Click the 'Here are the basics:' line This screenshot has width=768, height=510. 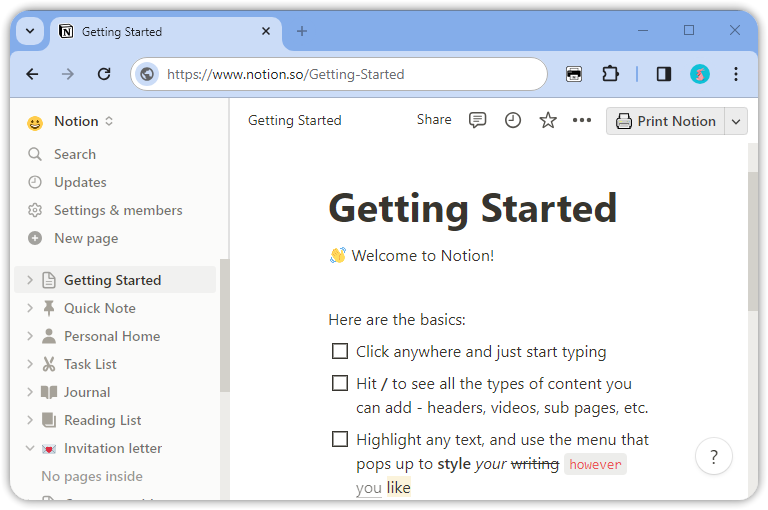click(397, 320)
